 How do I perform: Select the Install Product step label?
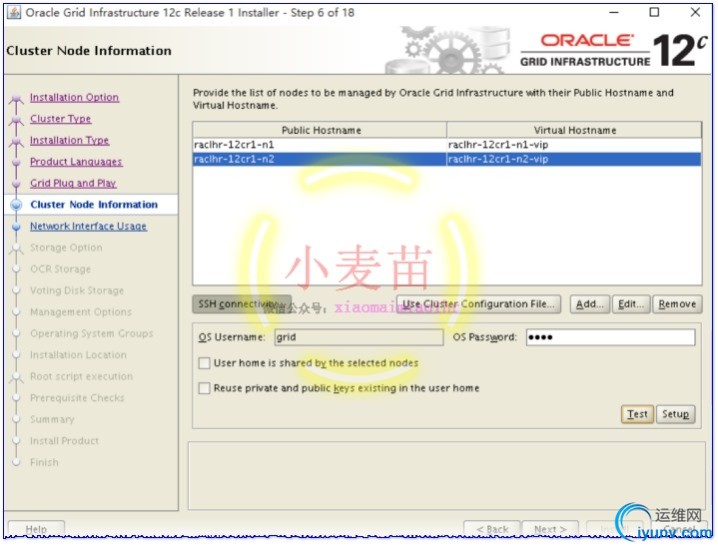[x=64, y=441]
